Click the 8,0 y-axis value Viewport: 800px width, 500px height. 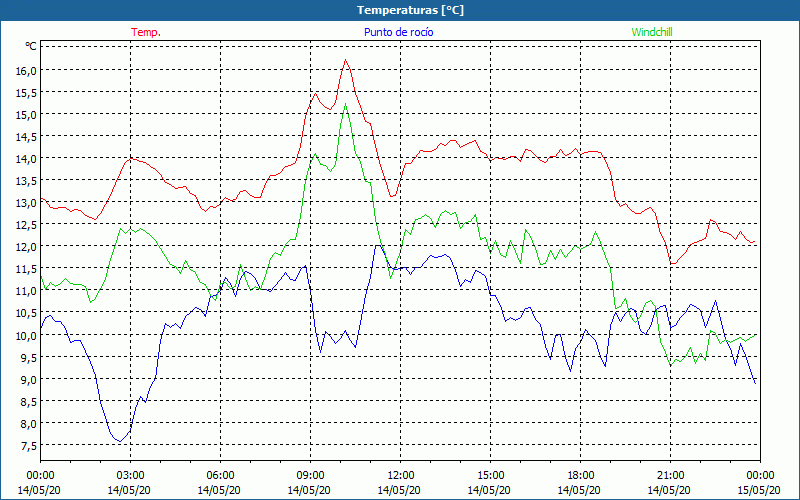[28, 423]
